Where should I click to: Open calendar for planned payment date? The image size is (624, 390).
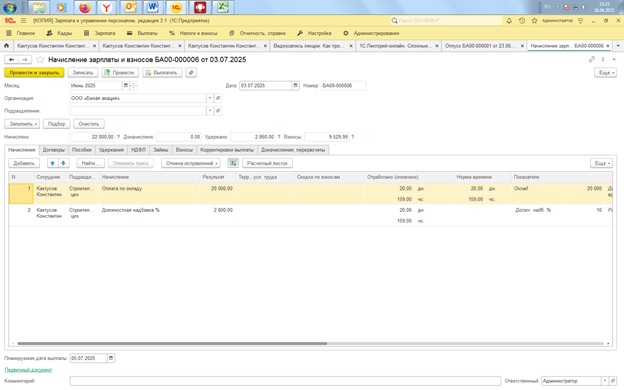tap(111, 358)
